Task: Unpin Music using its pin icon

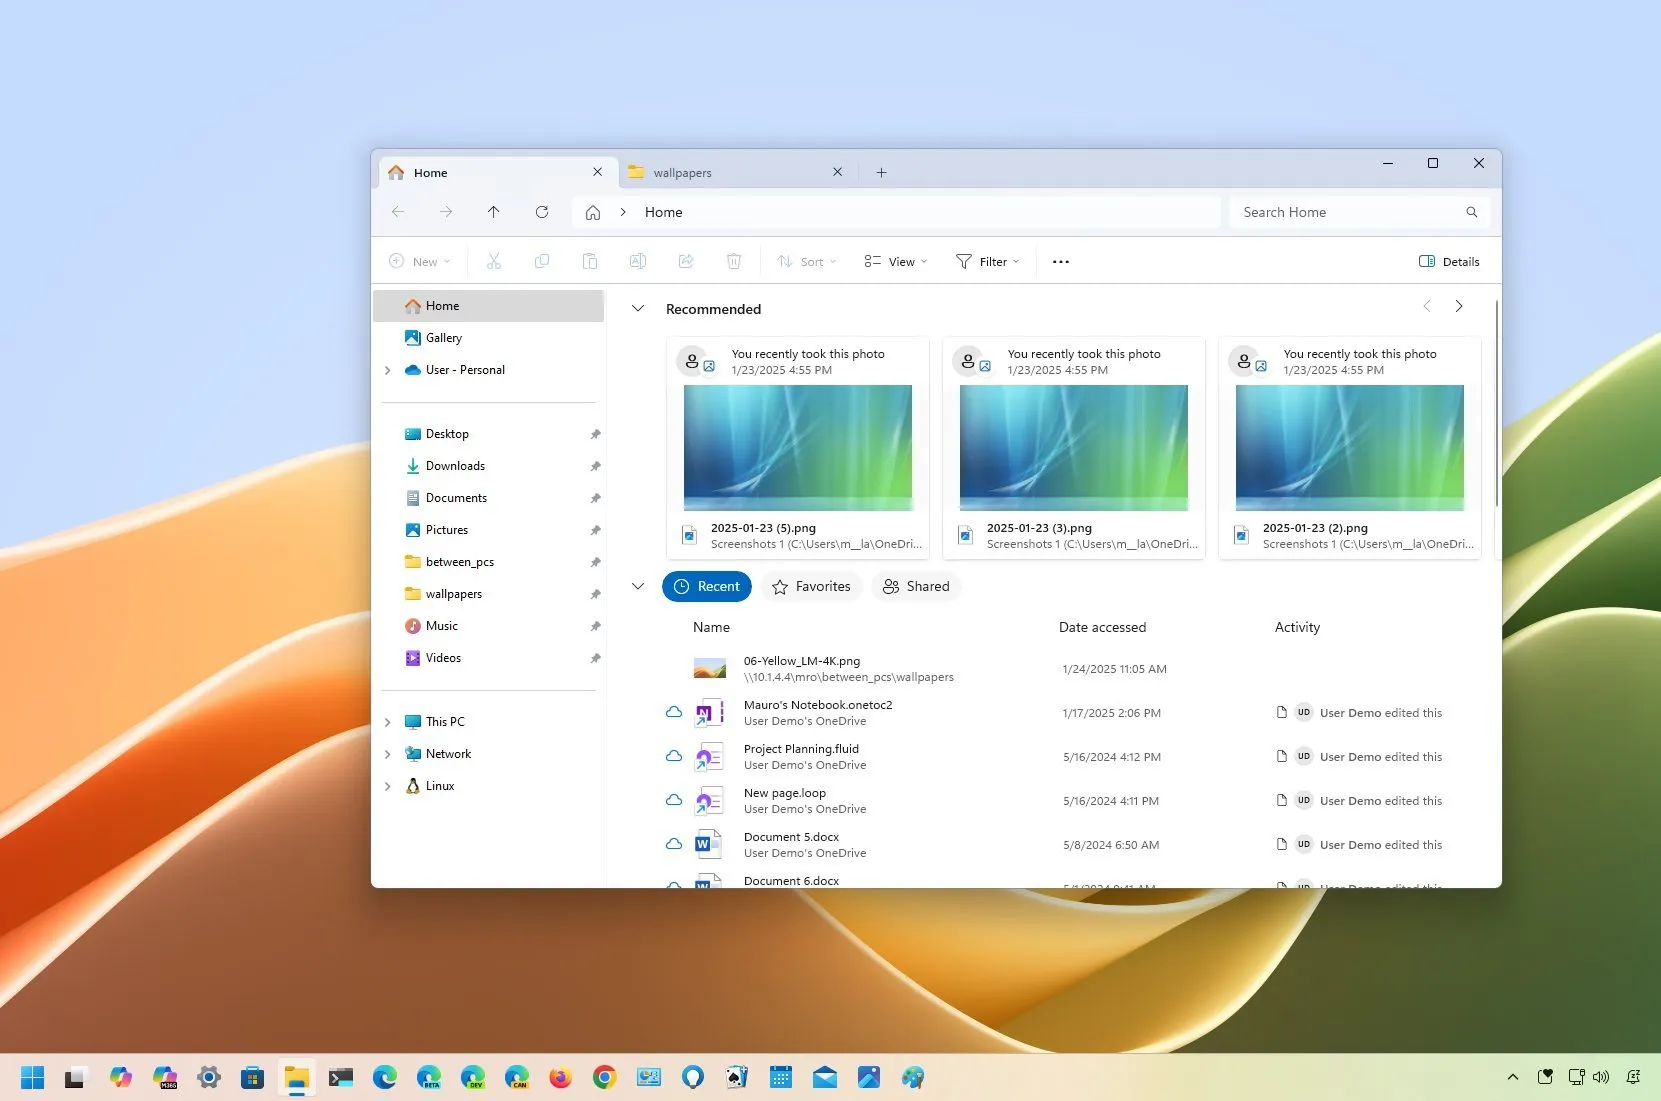Action: (x=595, y=626)
